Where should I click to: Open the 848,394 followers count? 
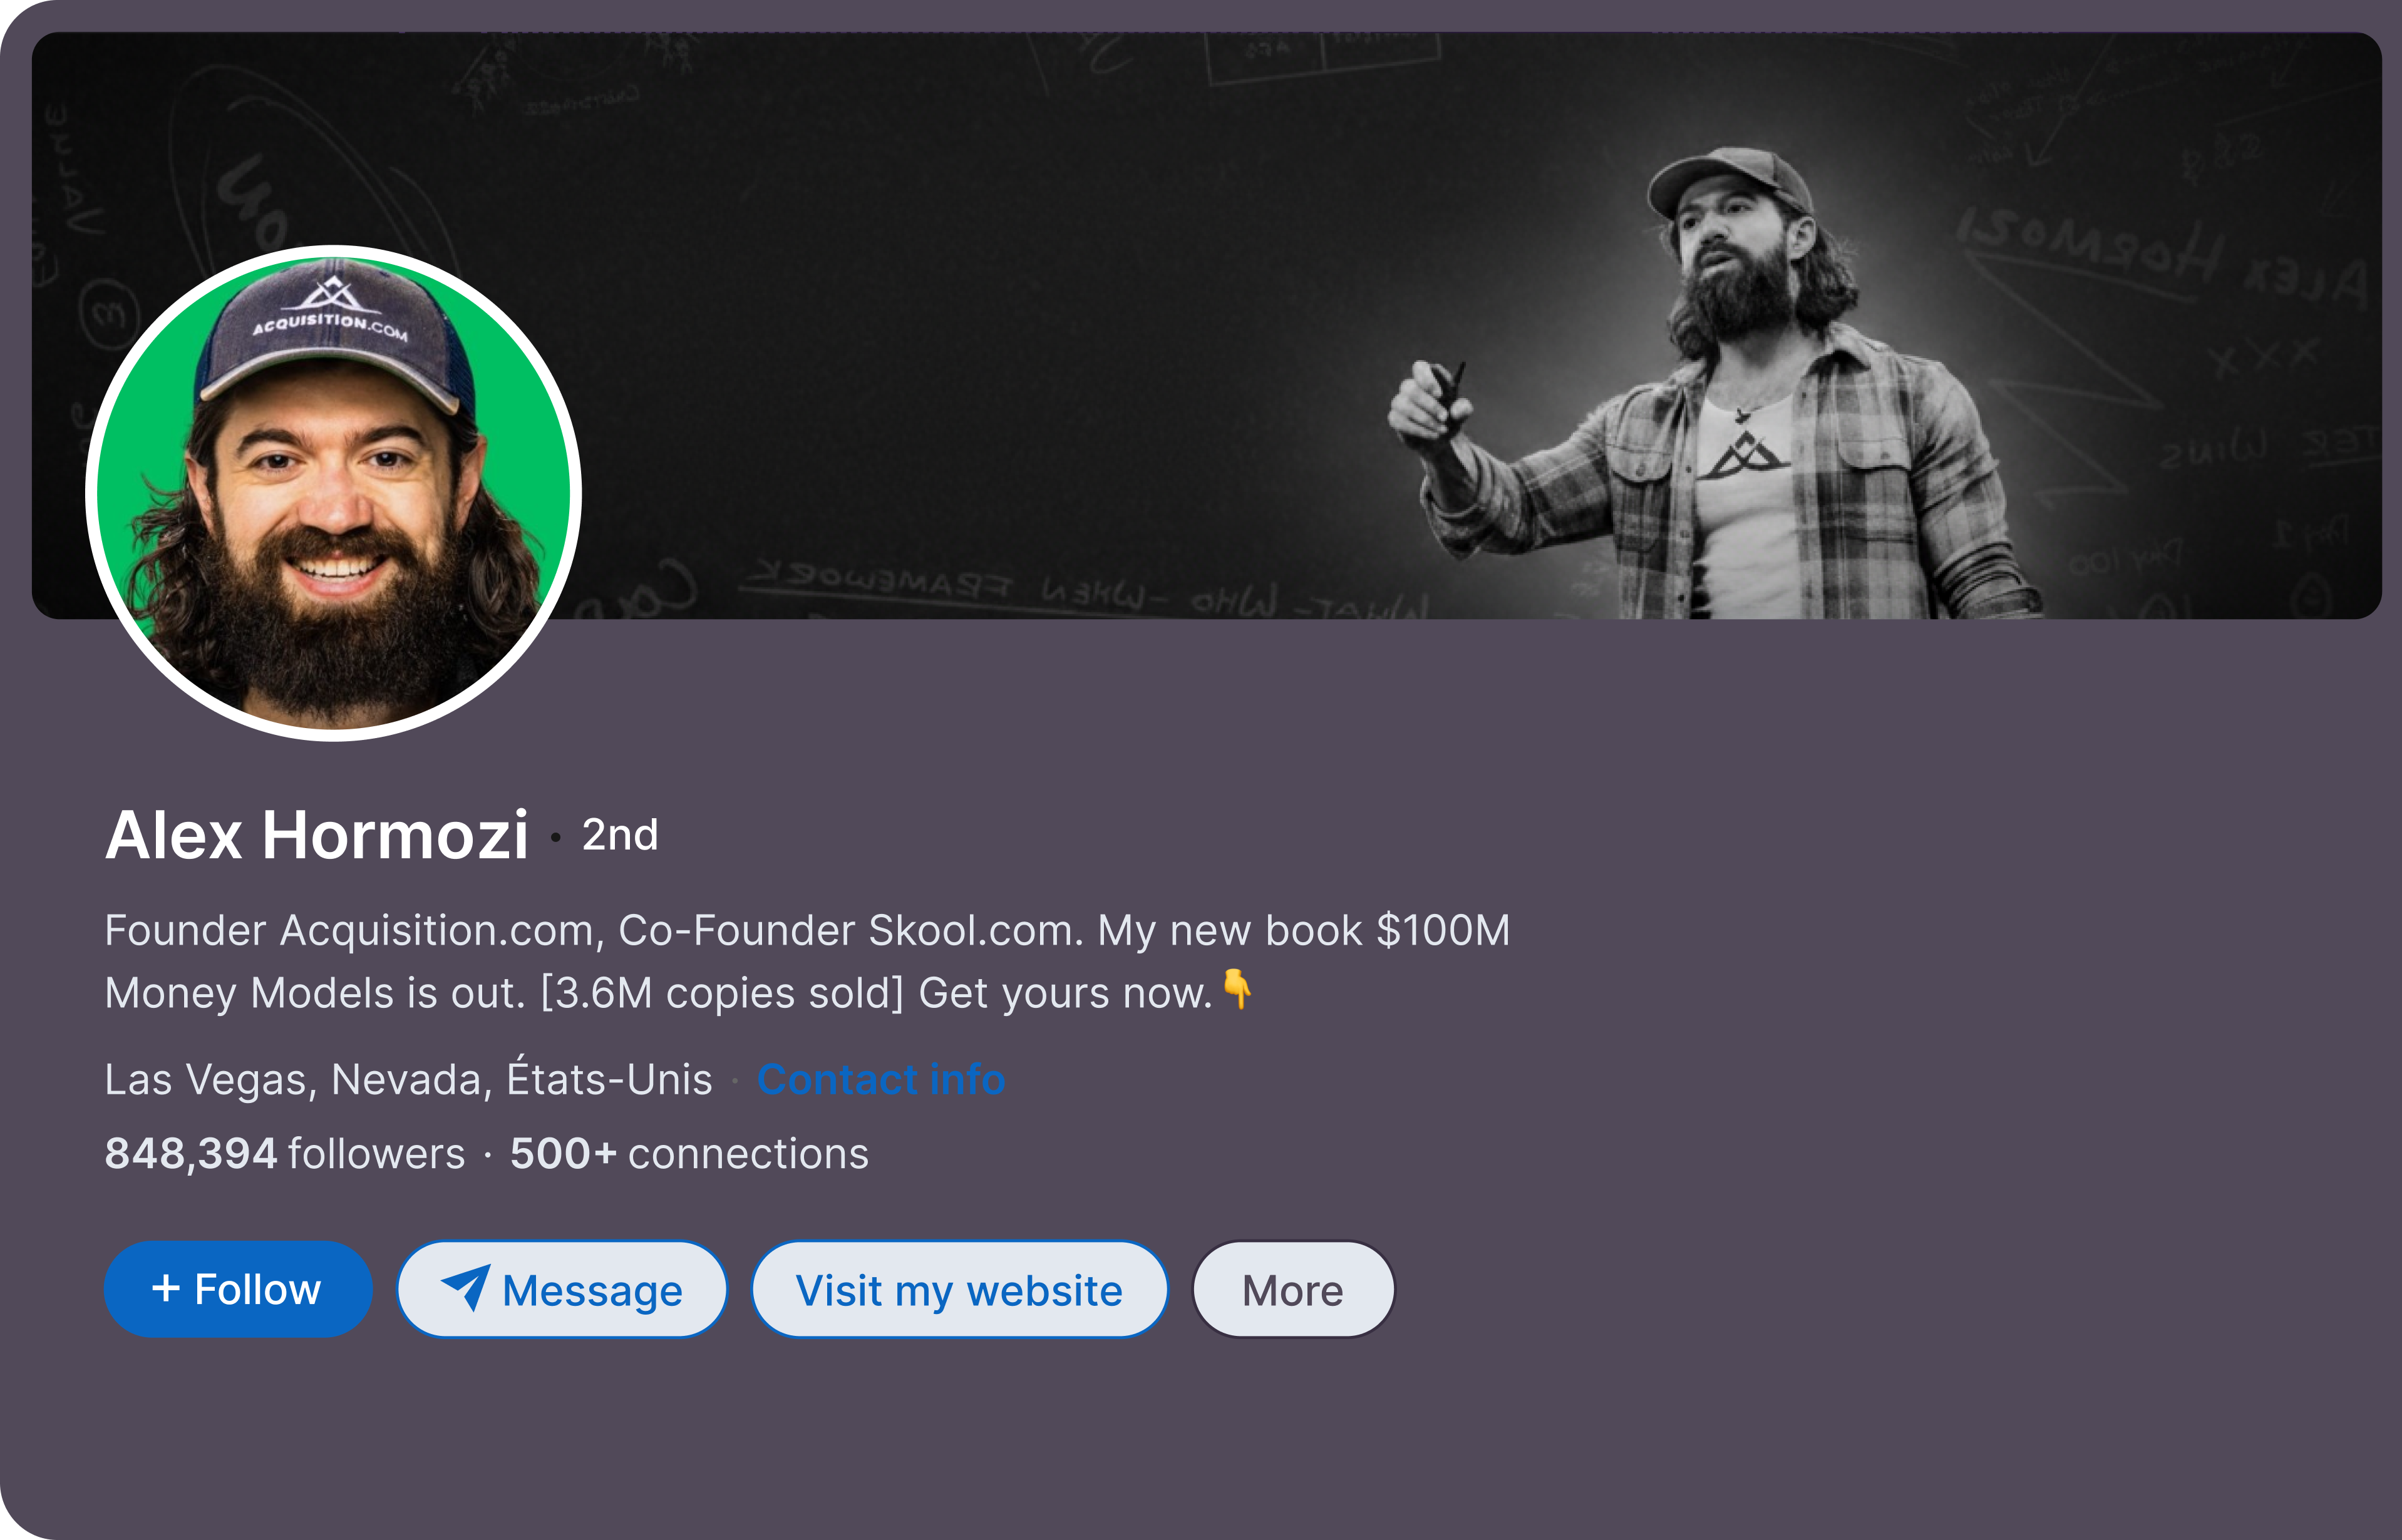click(284, 1153)
